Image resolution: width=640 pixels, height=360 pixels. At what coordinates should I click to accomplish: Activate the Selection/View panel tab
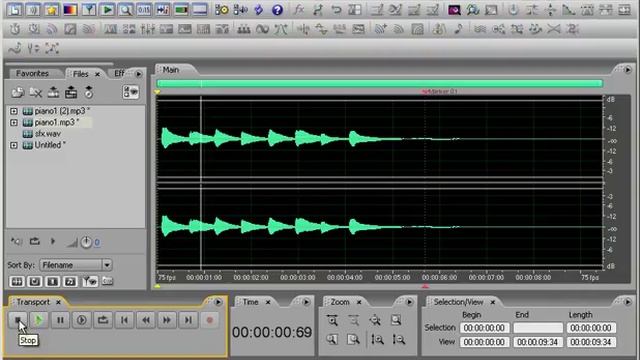[458, 302]
